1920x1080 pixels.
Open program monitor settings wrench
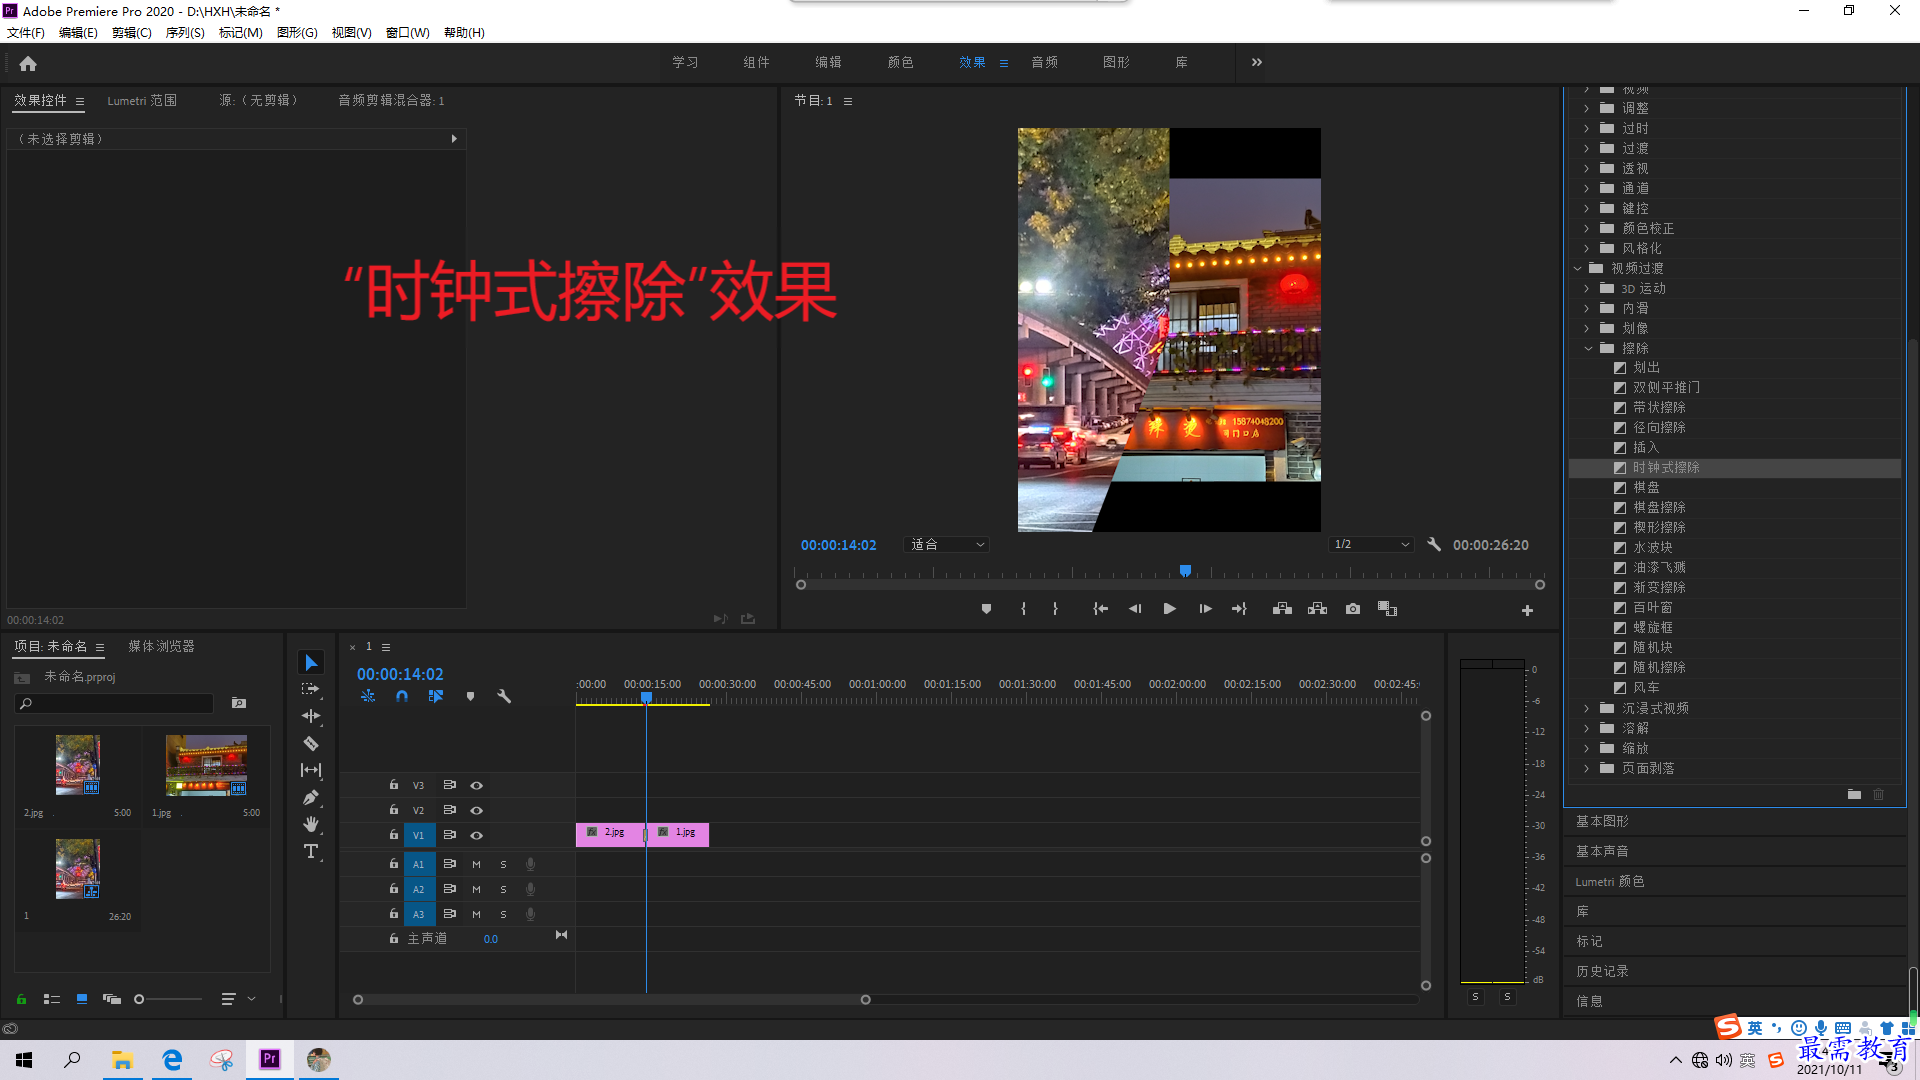coord(1434,545)
